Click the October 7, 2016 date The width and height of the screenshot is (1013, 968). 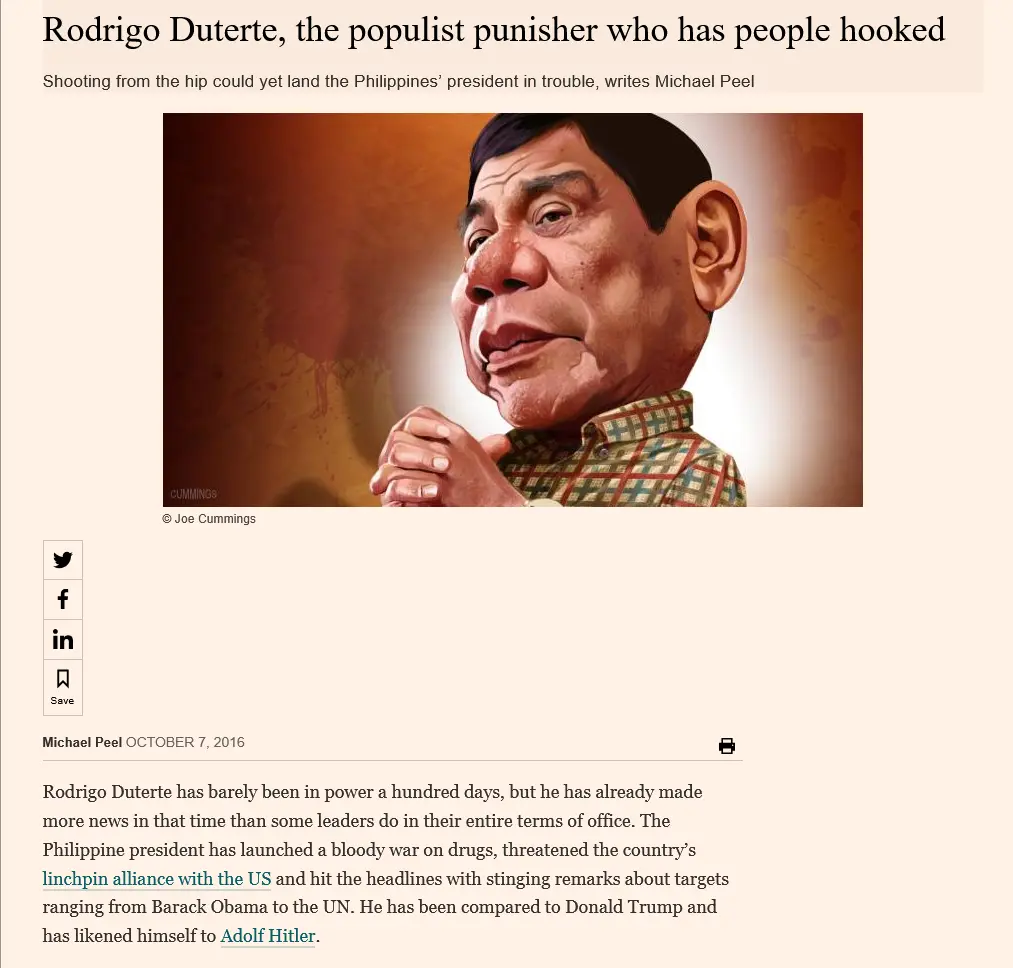pyautogui.click(x=185, y=742)
